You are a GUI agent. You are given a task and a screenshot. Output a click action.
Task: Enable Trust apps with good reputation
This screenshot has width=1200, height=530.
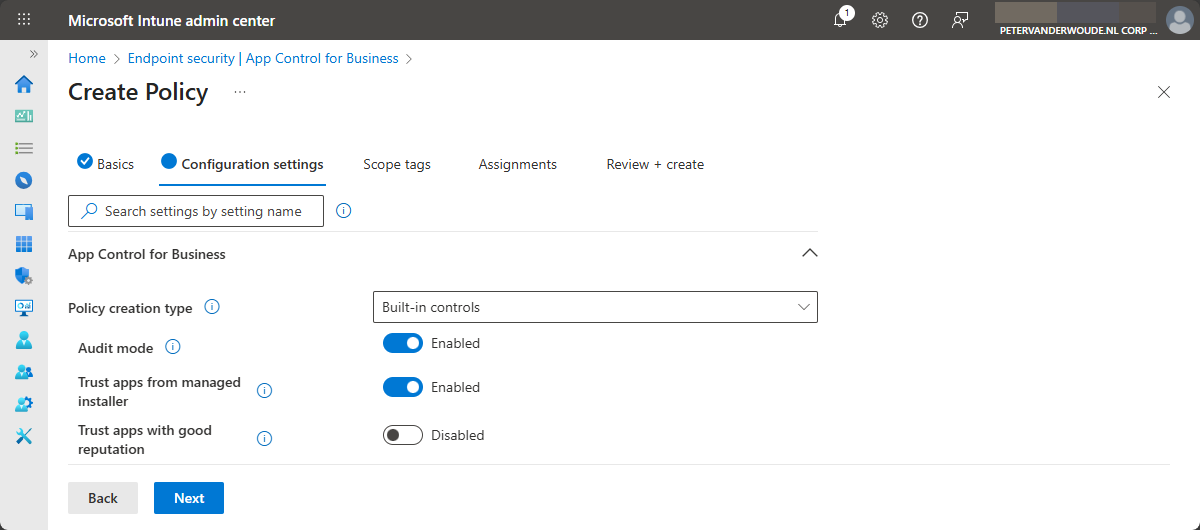coord(402,435)
